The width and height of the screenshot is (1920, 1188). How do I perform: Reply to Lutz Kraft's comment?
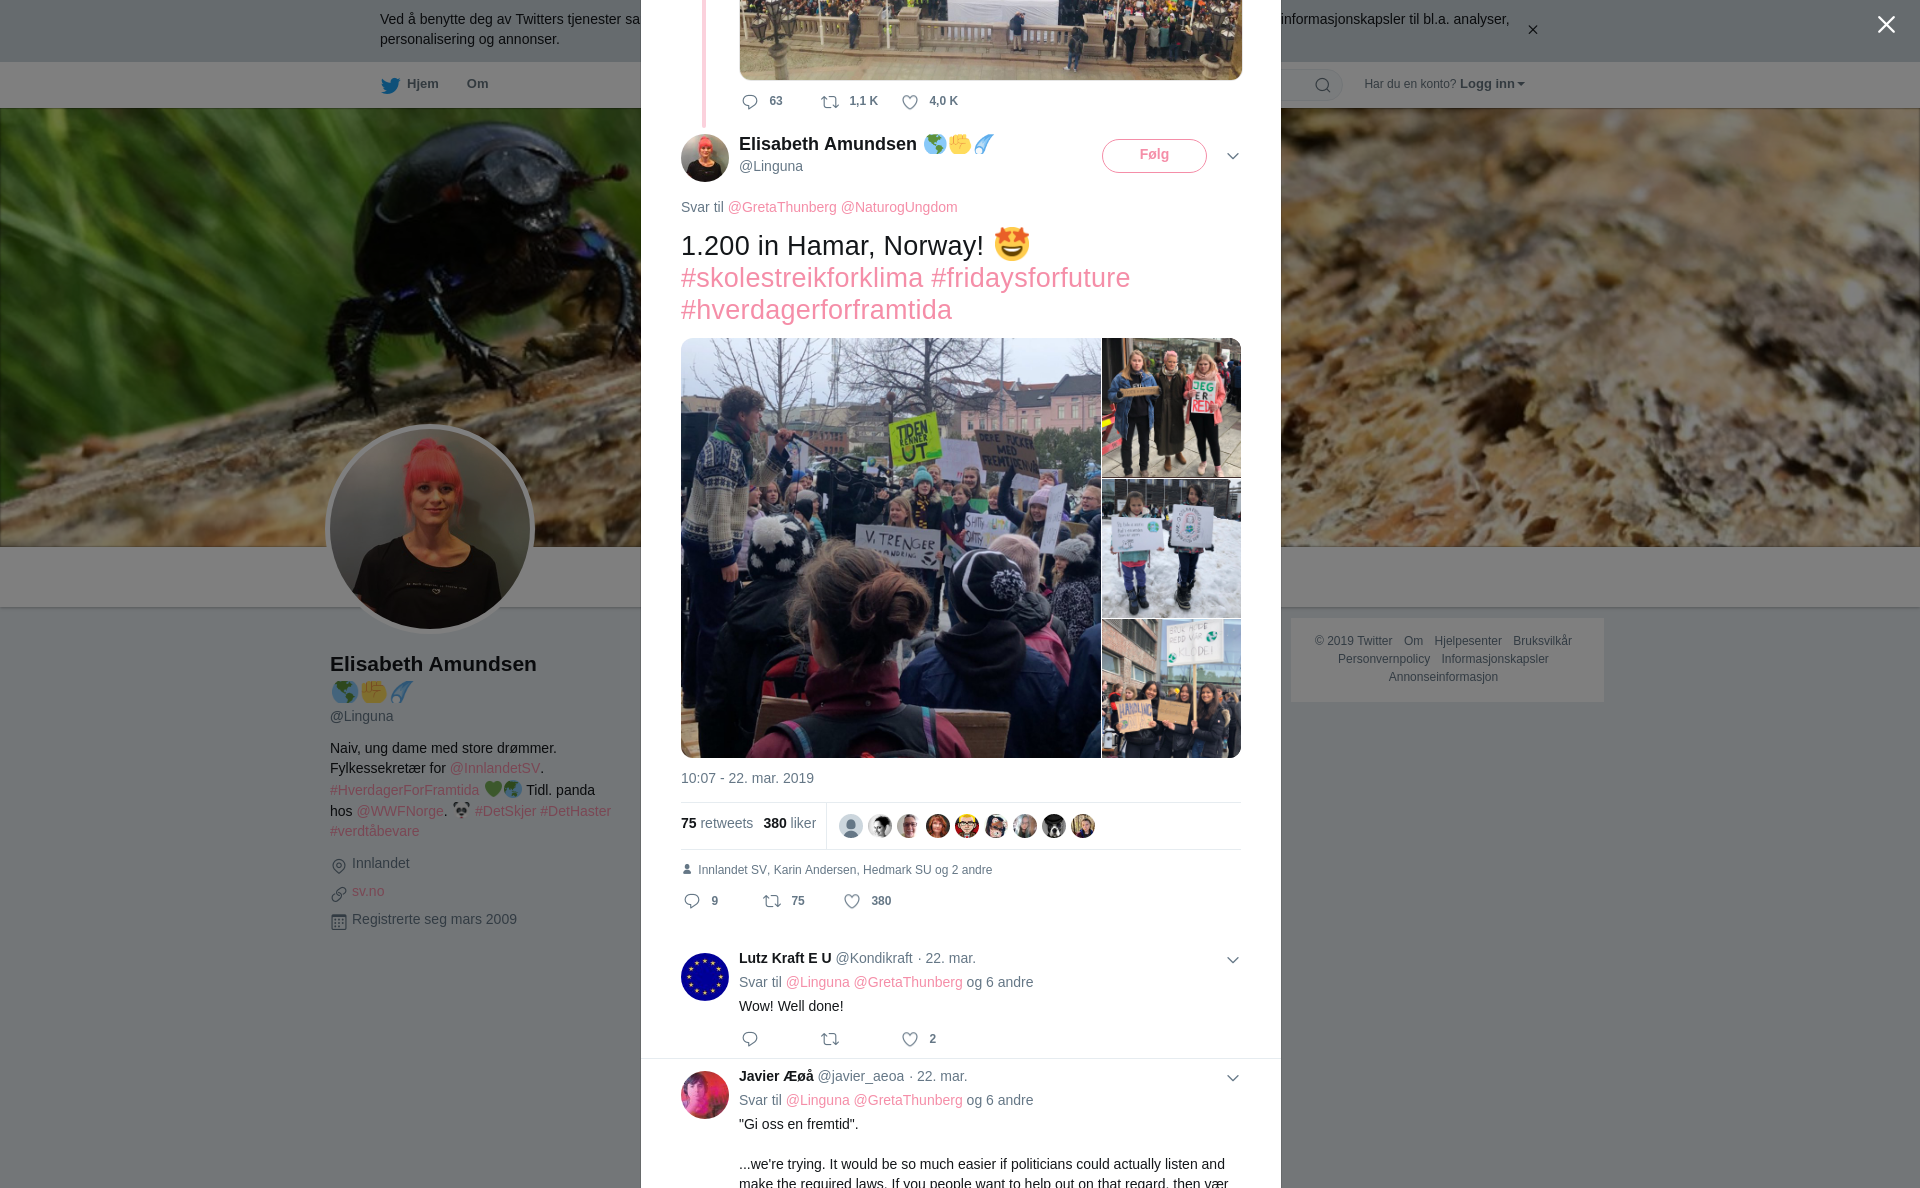tap(750, 1039)
